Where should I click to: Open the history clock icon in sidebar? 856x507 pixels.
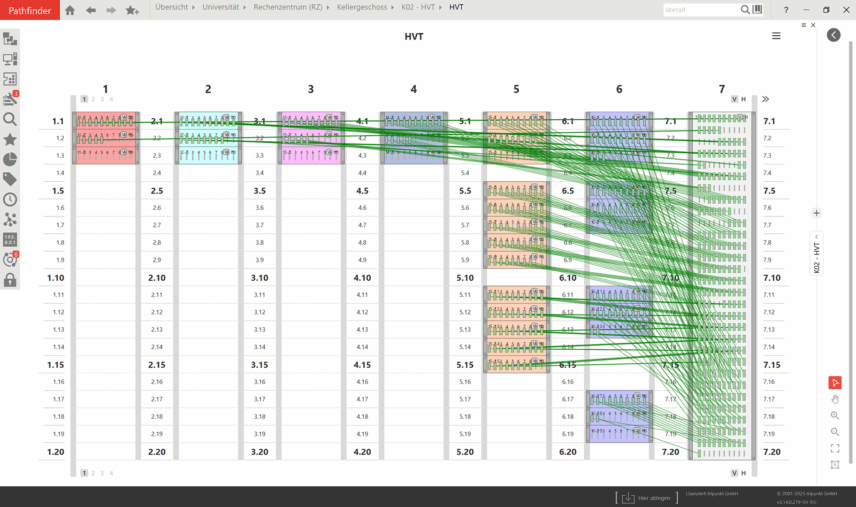10,199
